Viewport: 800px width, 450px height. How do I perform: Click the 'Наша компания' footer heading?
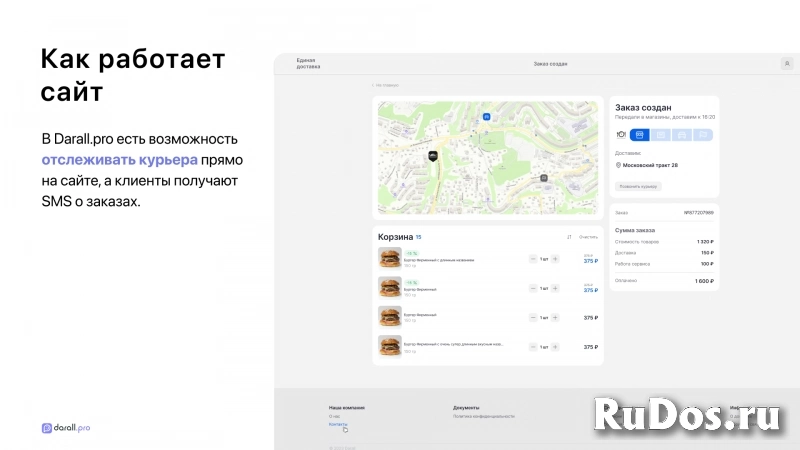point(346,408)
